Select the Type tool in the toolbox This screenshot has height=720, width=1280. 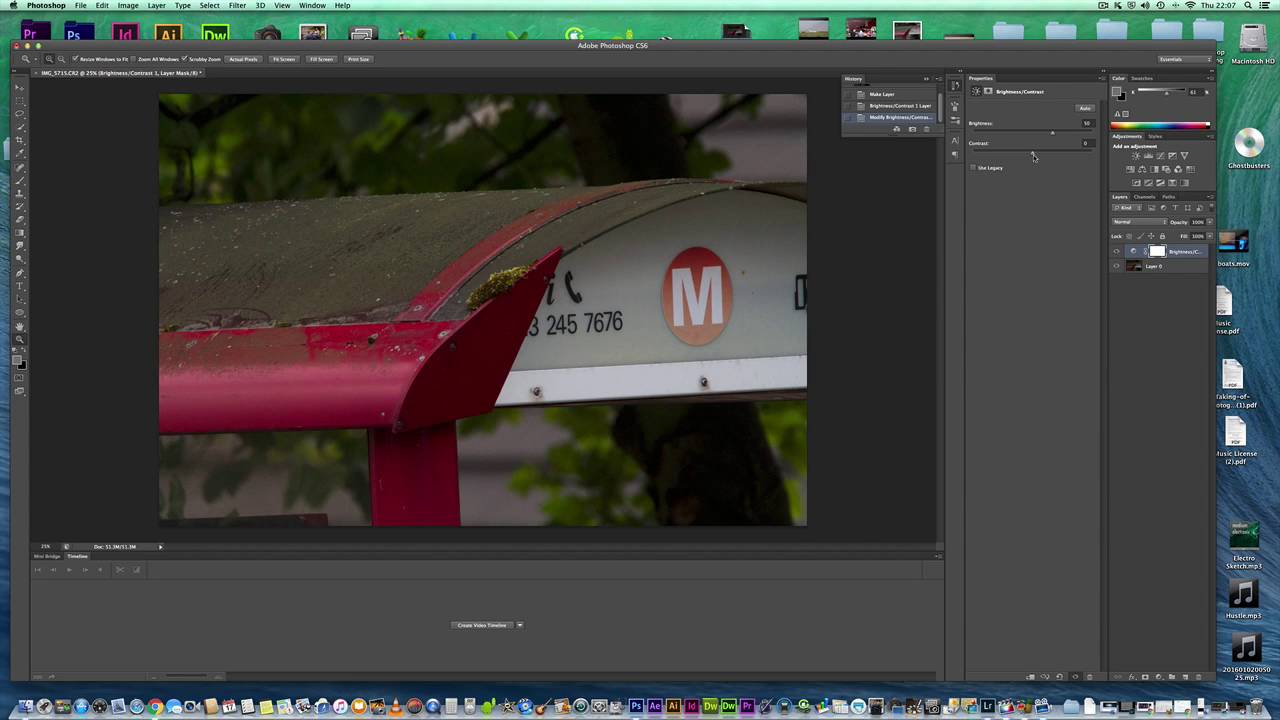click(19, 286)
